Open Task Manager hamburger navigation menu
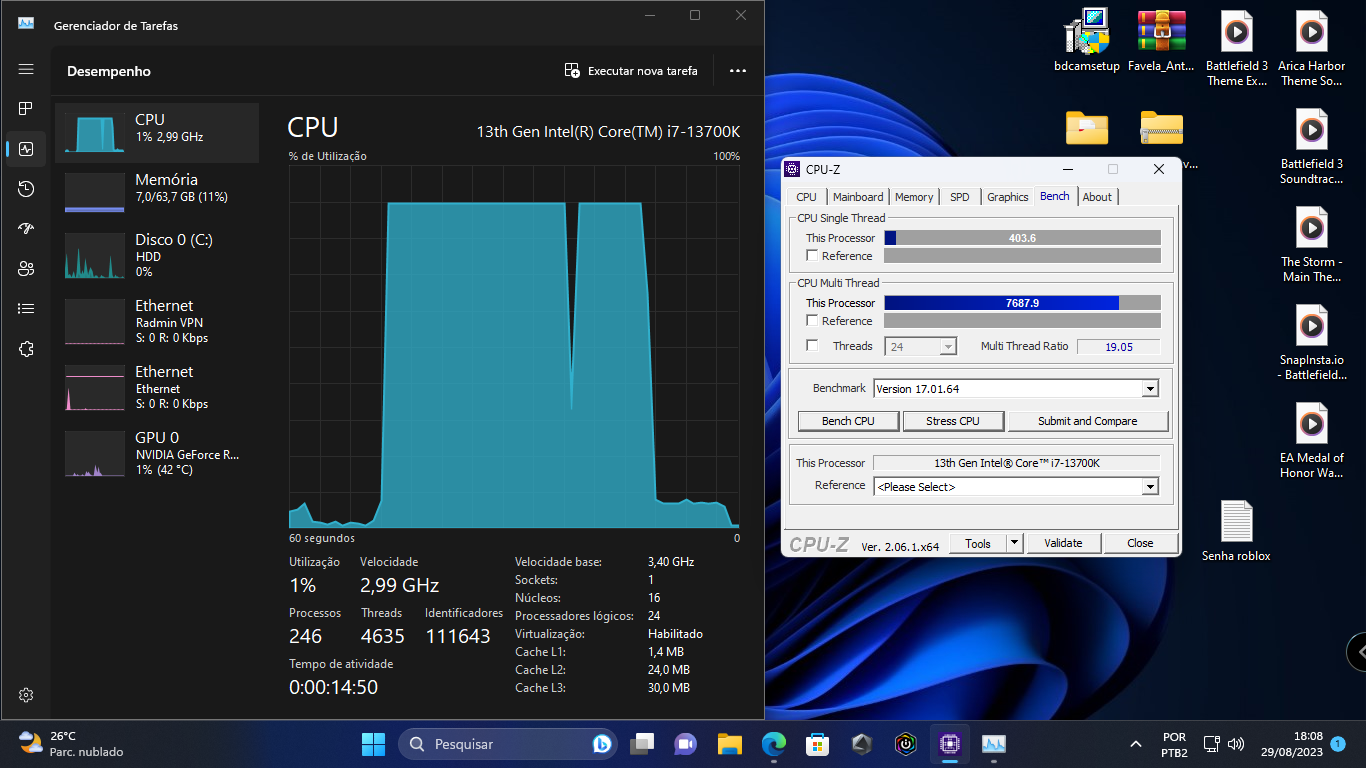Image resolution: width=1366 pixels, height=768 pixels. pos(26,69)
